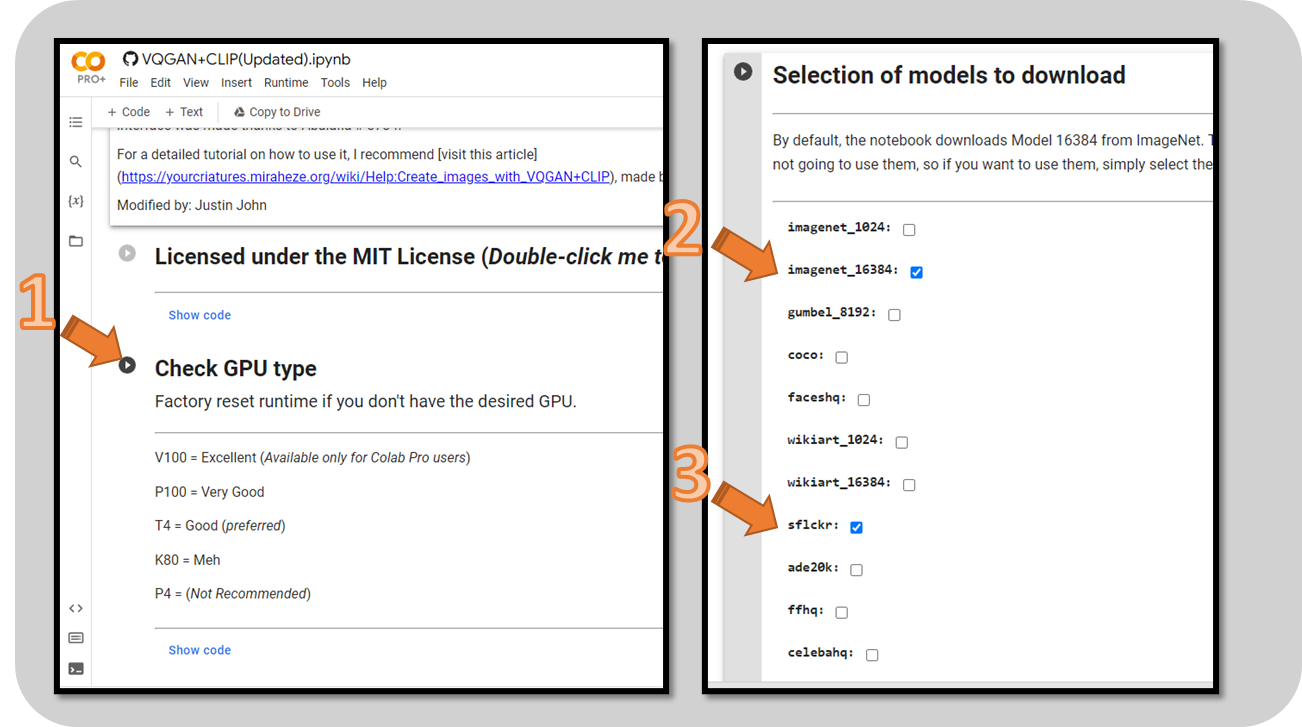Click the GitHub icon beside notebook title
The width and height of the screenshot is (1302, 727).
point(129,59)
